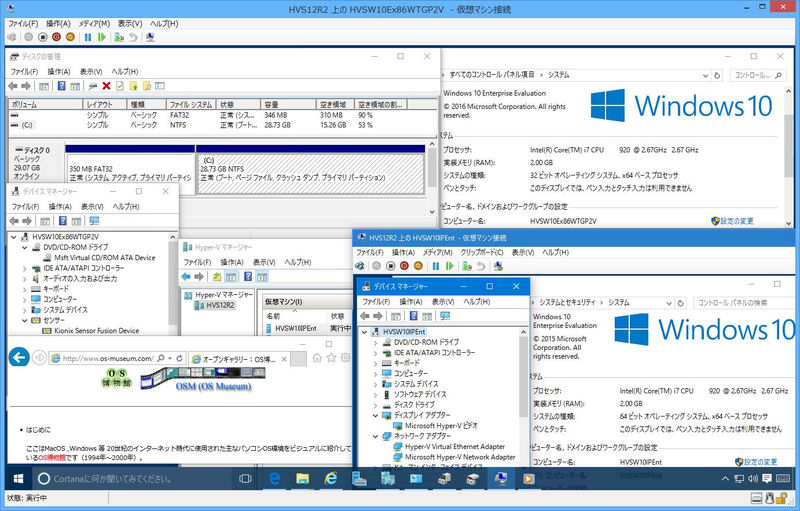The image size is (800, 511).
Task: Click red Shut Down icon in HVSW10IPEnt toolbar
Action: pos(405,266)
